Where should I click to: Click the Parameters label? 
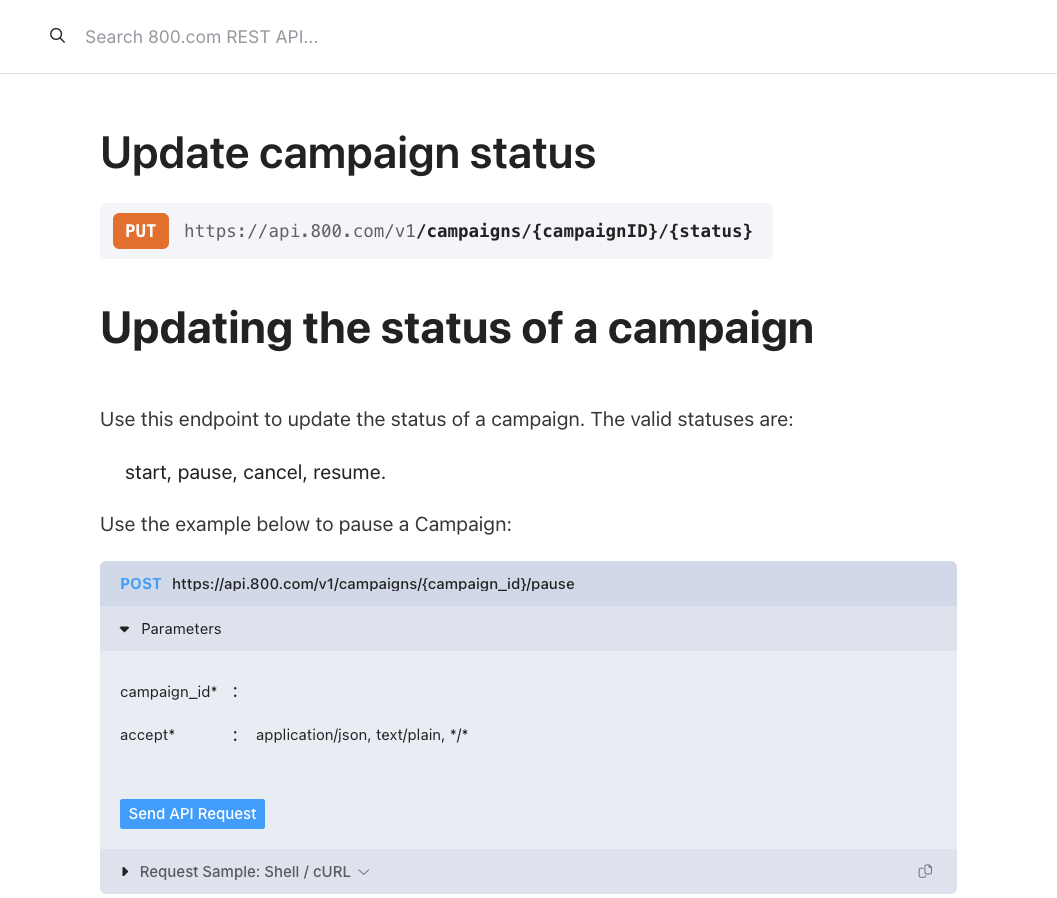[x=181, y=629]
